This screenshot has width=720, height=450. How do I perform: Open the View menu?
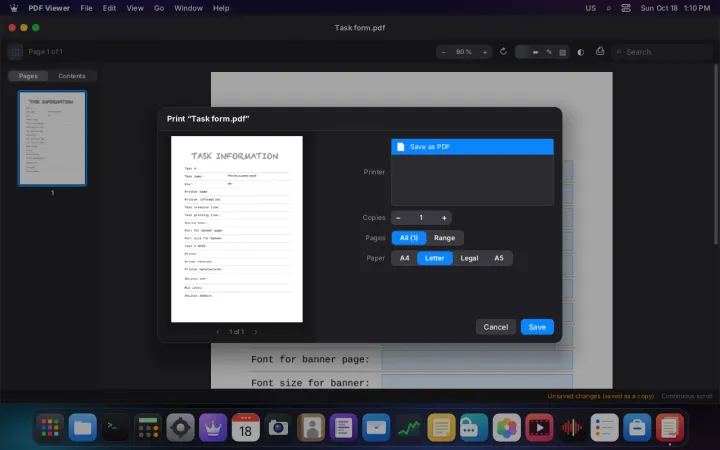pos(135,8)
